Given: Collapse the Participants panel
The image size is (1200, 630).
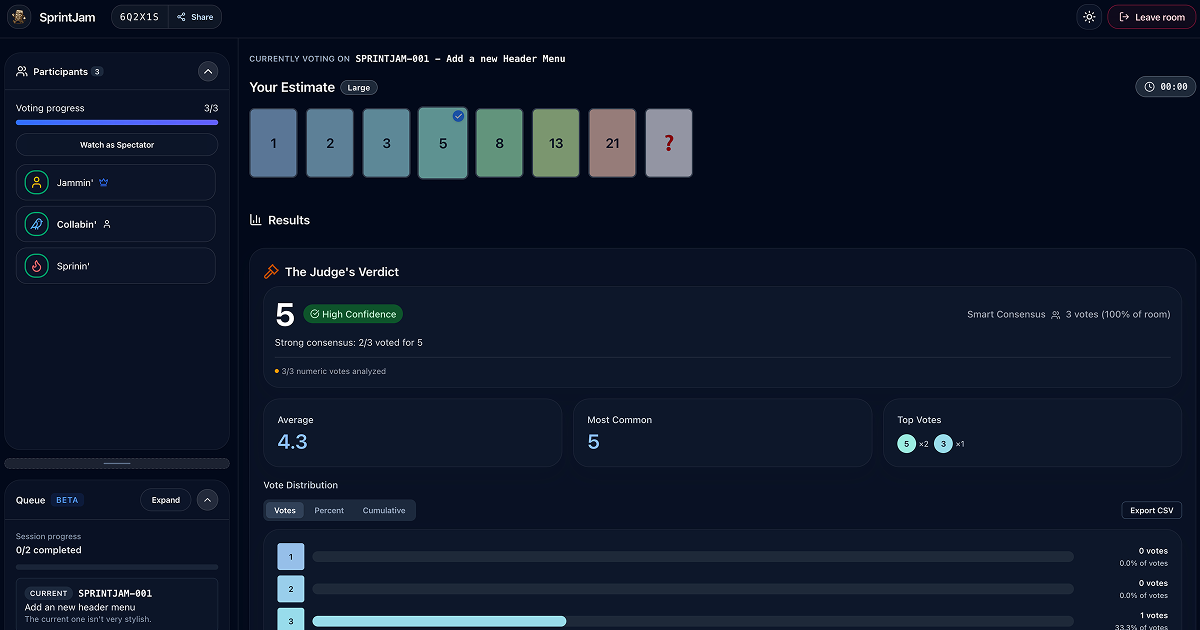Looking at the screenshot, I should [x=208, y=71].
